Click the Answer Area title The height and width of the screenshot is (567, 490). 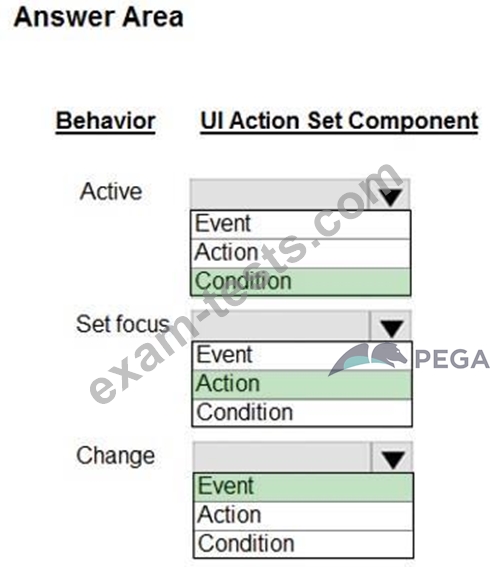[x=99, y=17]
